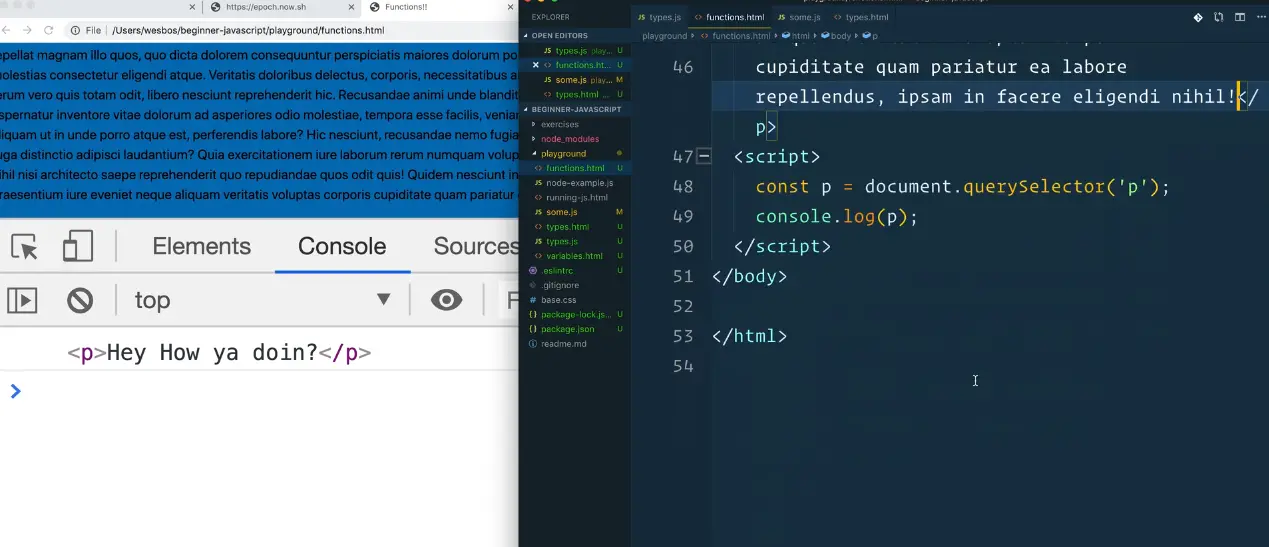Expand the exercises folder in Explorer
The image size is (1269, 547).
click(x=559, y=124)
